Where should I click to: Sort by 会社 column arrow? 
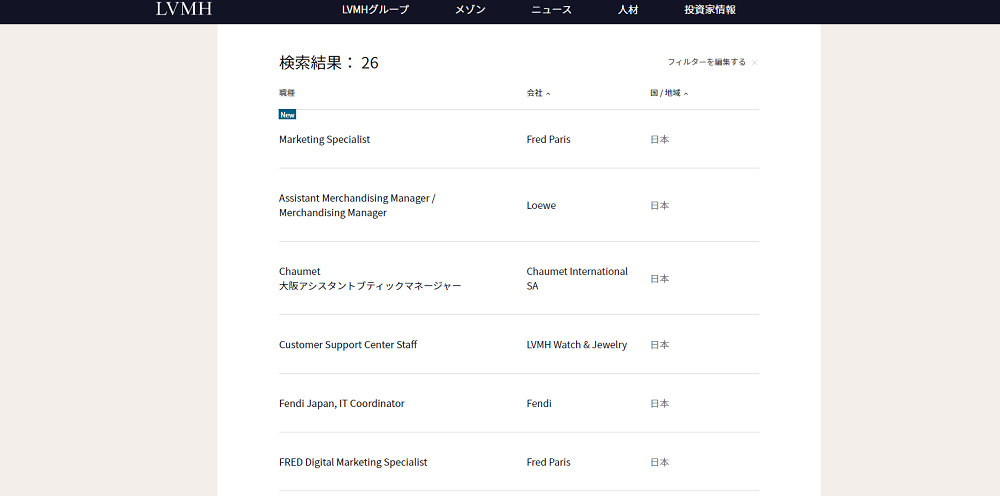(548, 94)
